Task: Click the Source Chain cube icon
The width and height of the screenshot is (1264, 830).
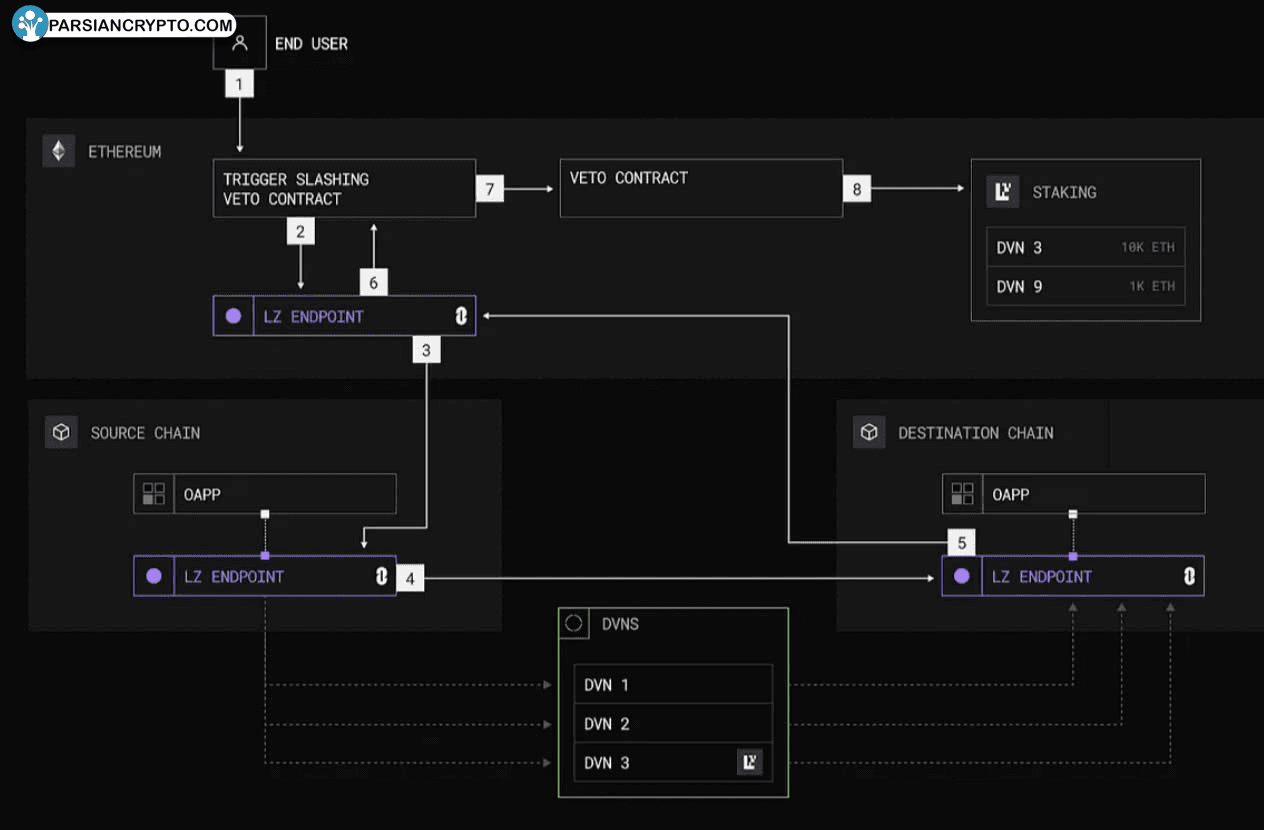Action: pos(61,433)
